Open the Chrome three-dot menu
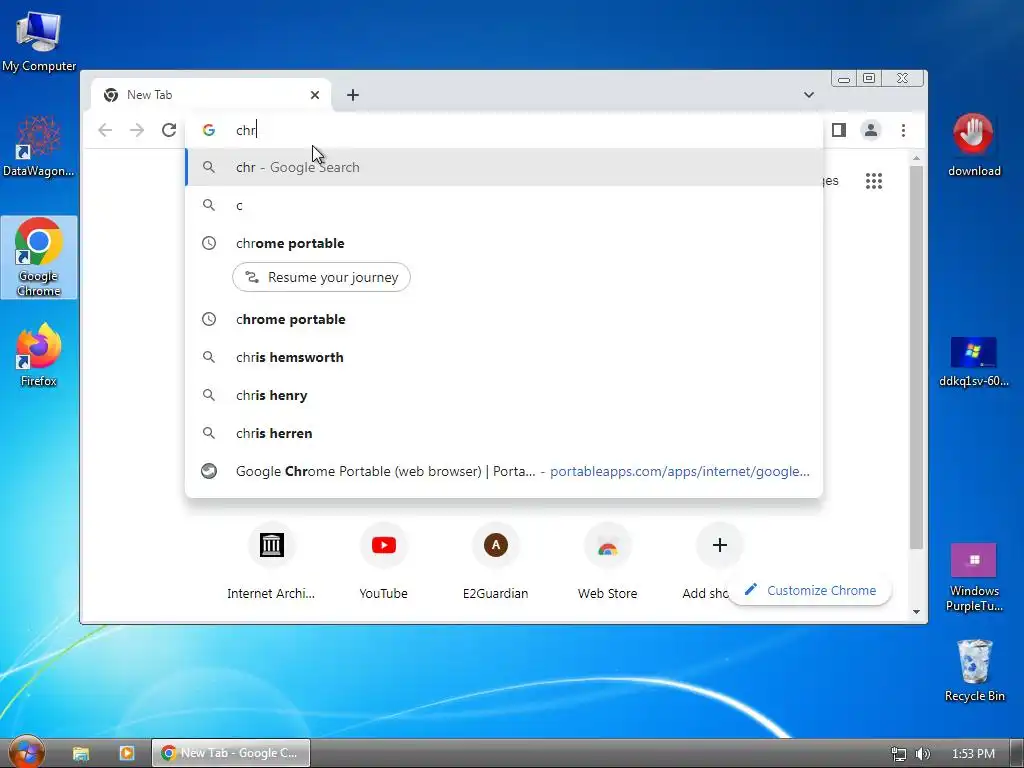The width and height of the screenshot is (1024, 768). 903,131
